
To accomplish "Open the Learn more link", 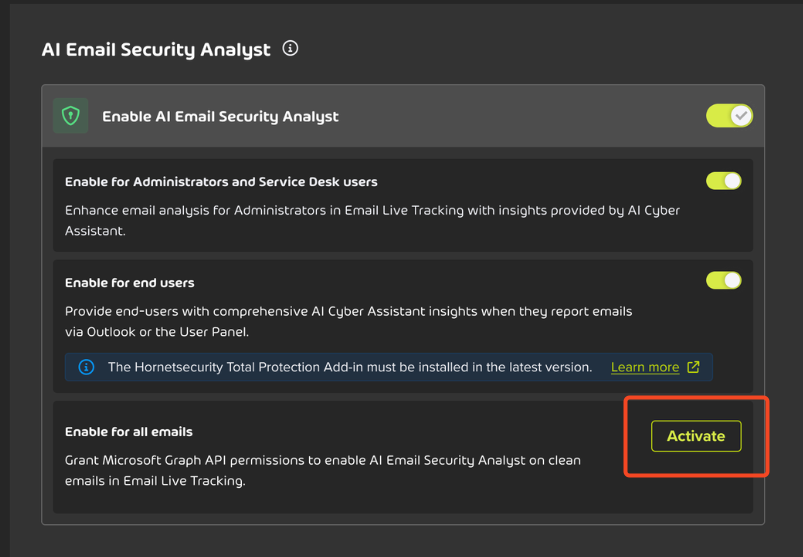I will coord(645,367).
